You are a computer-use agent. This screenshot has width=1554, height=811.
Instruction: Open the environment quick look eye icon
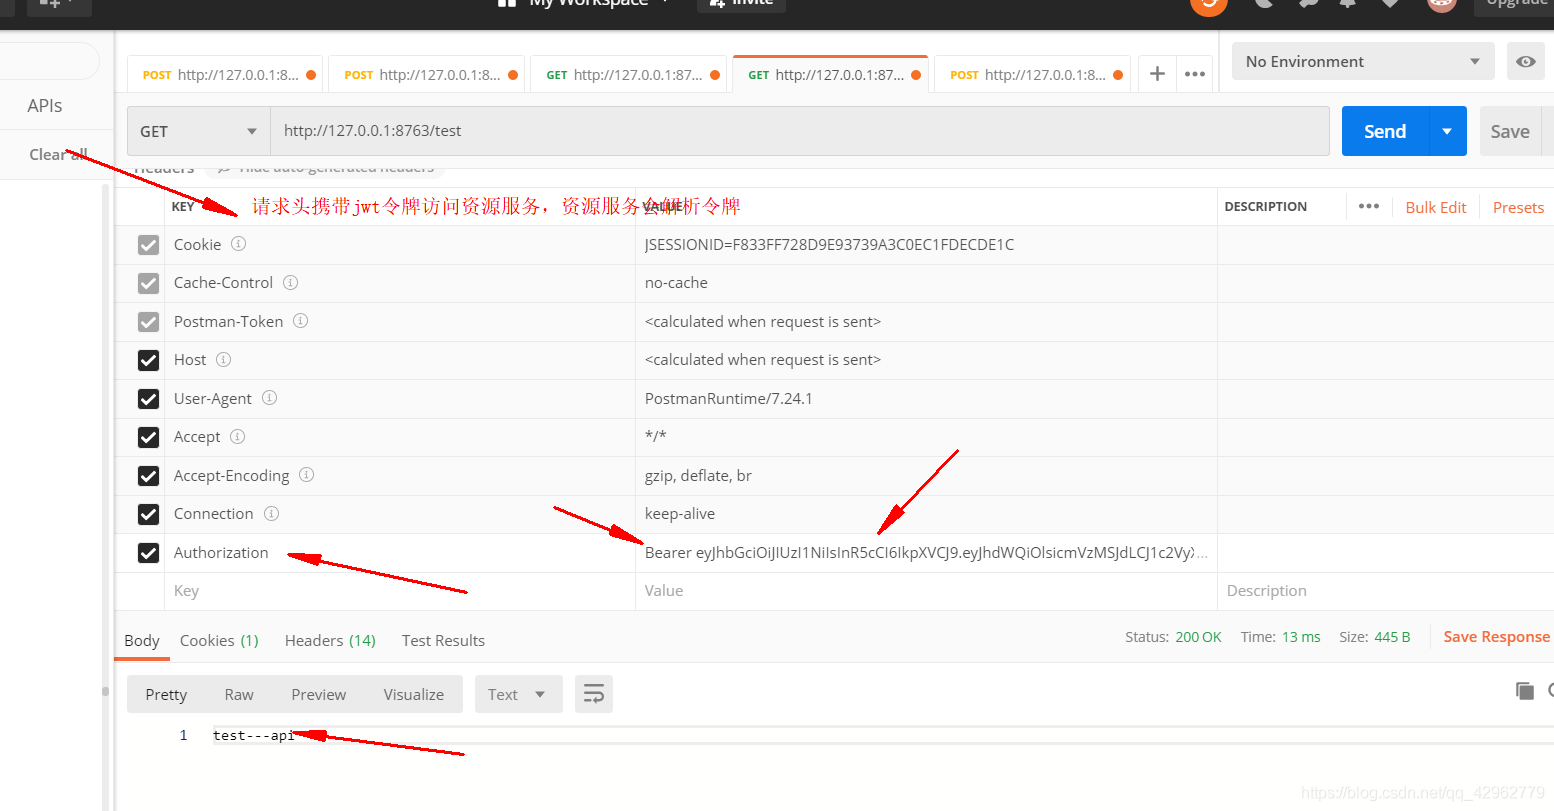click(x=1526, y=61)
